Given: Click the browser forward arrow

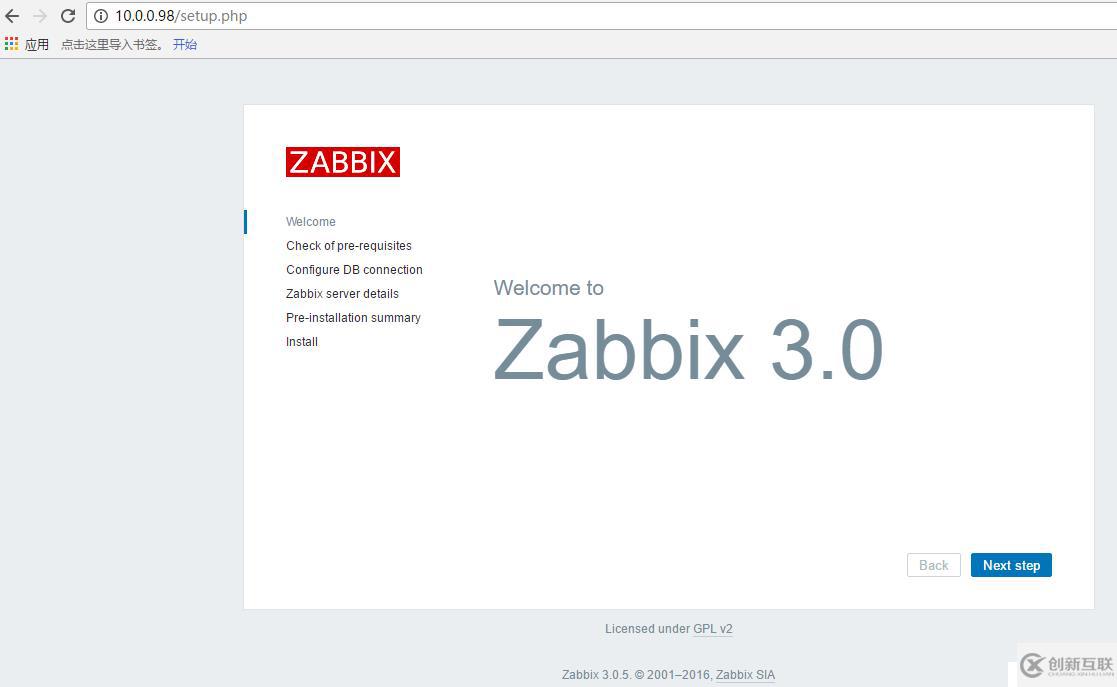Looking at the screenshot, I should click(40, 16).
